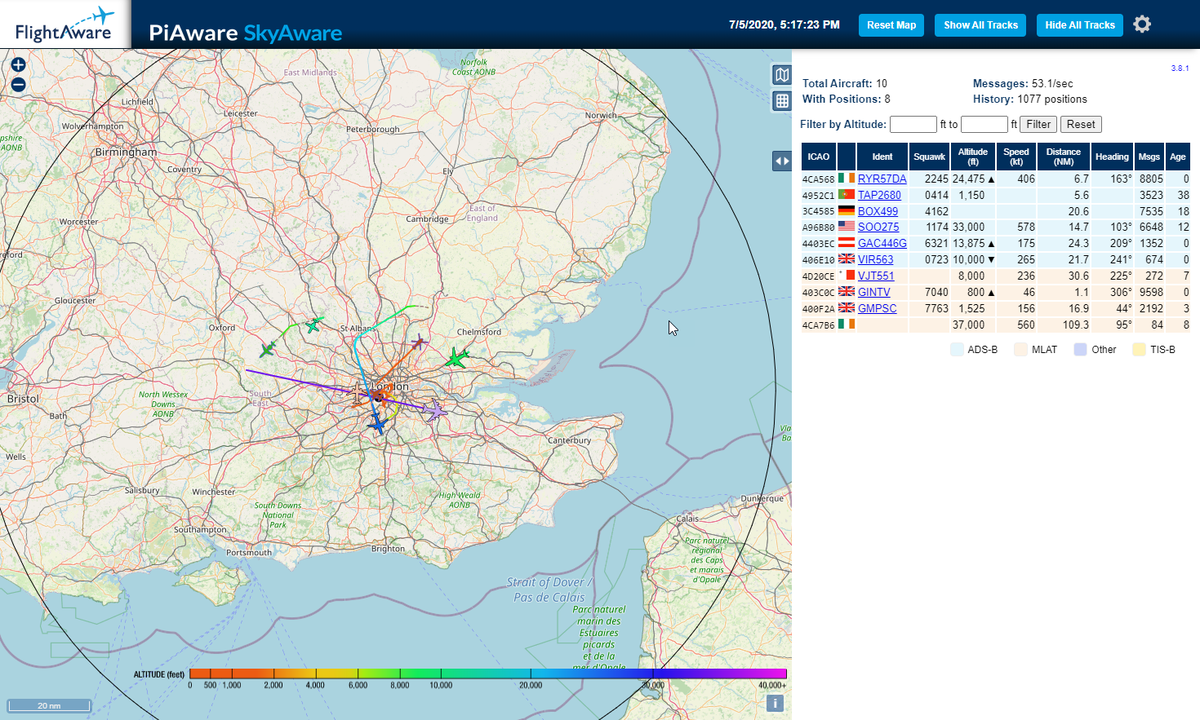Sort table by Speed column header
Screen dimensions: 1200x720
(1016, 156)
